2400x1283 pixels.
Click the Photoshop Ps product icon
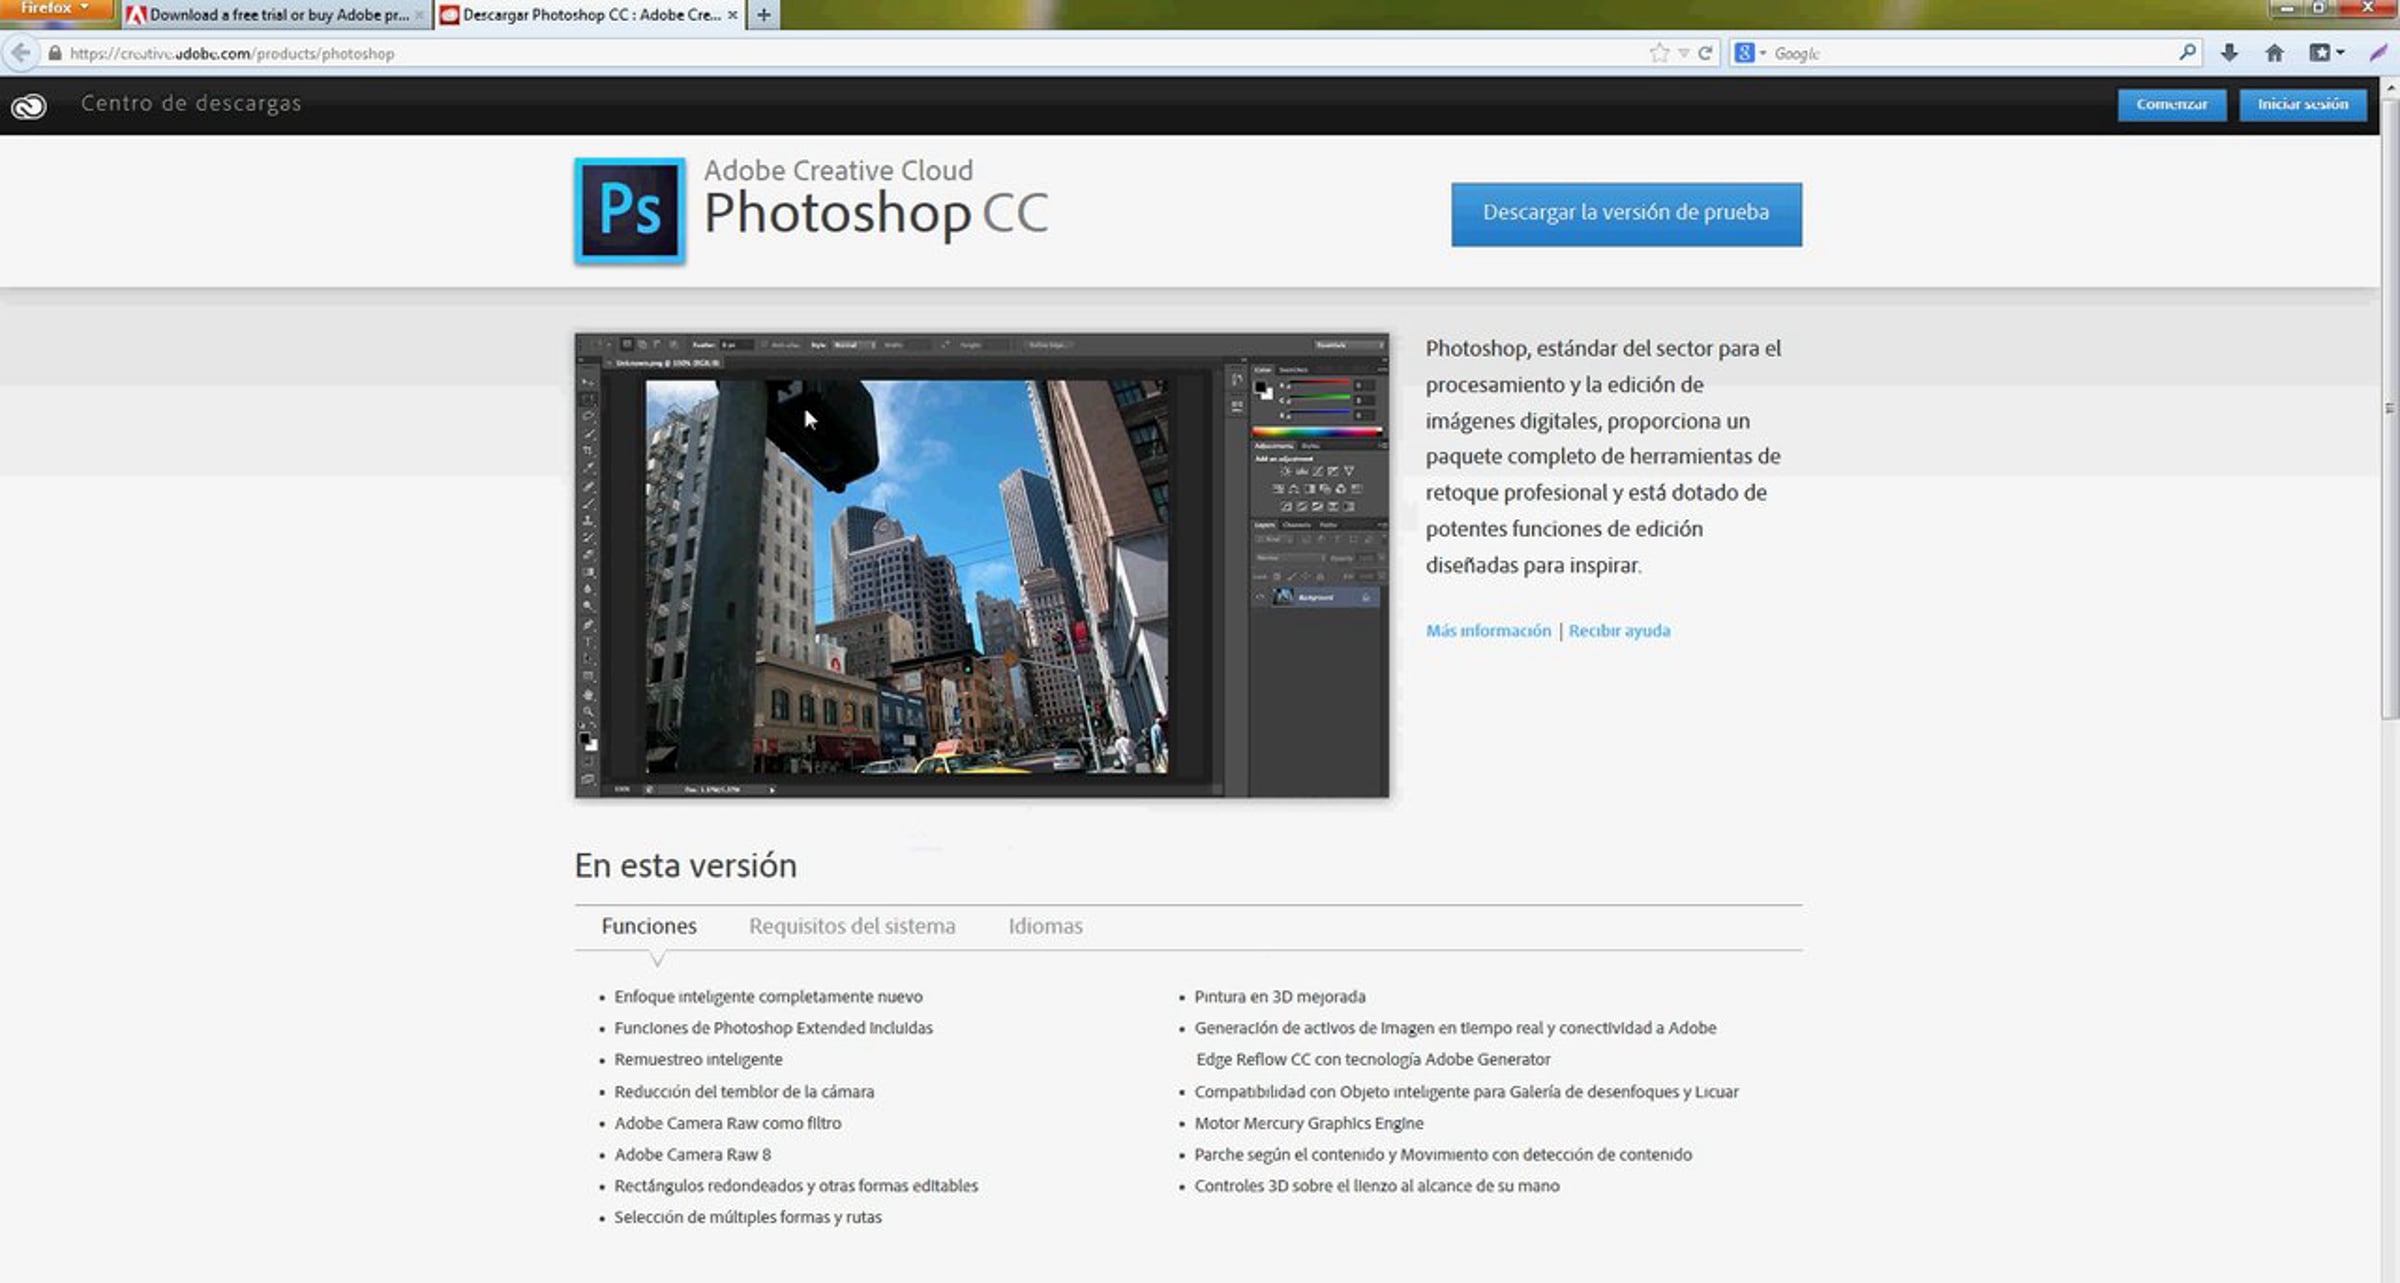pos(629,211)
